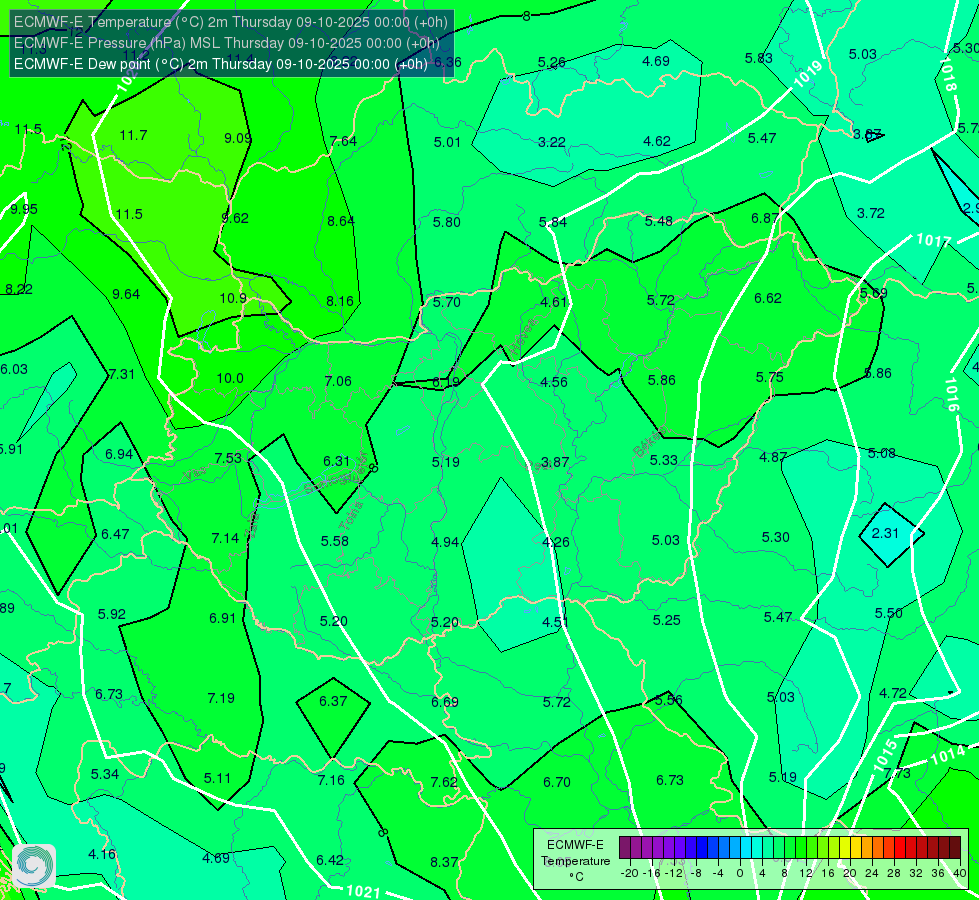Click the 3.22 temperature value
Viewport: 979px width, 900px height.
552,142
